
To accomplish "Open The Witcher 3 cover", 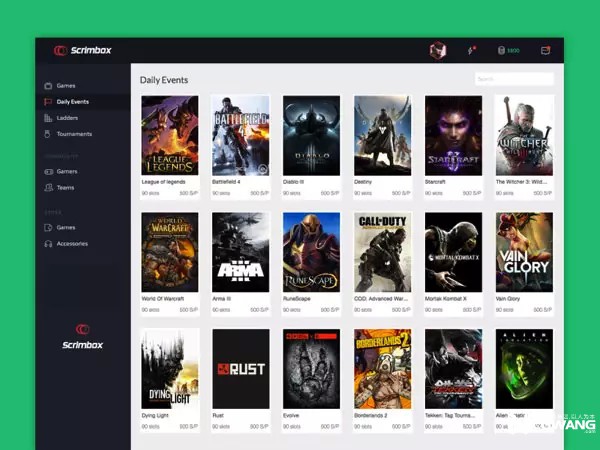I will point(524,135).
